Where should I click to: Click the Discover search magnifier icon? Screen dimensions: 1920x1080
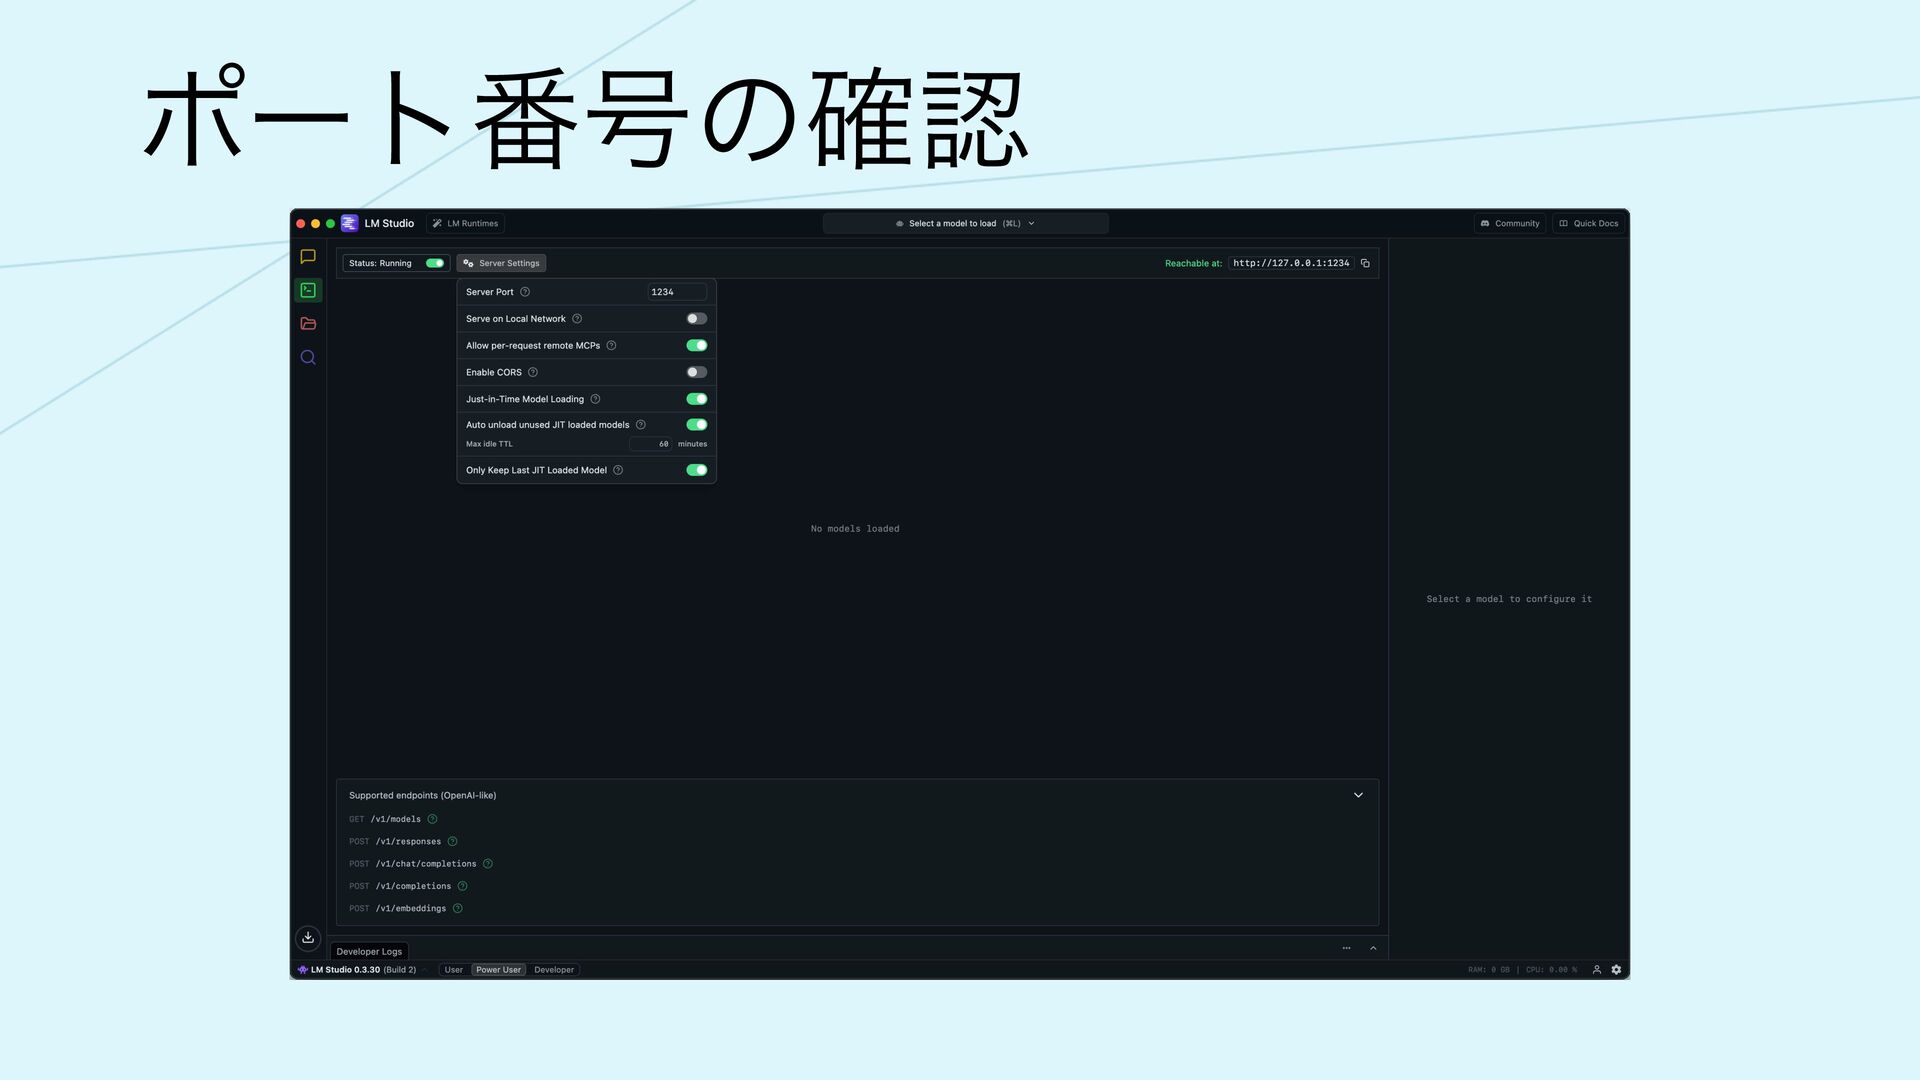pos(308,357)
